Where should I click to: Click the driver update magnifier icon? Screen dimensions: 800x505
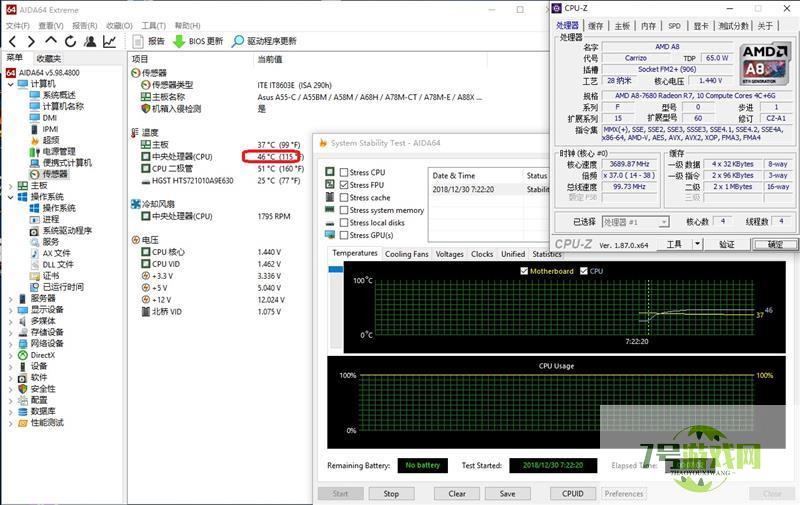238,41
